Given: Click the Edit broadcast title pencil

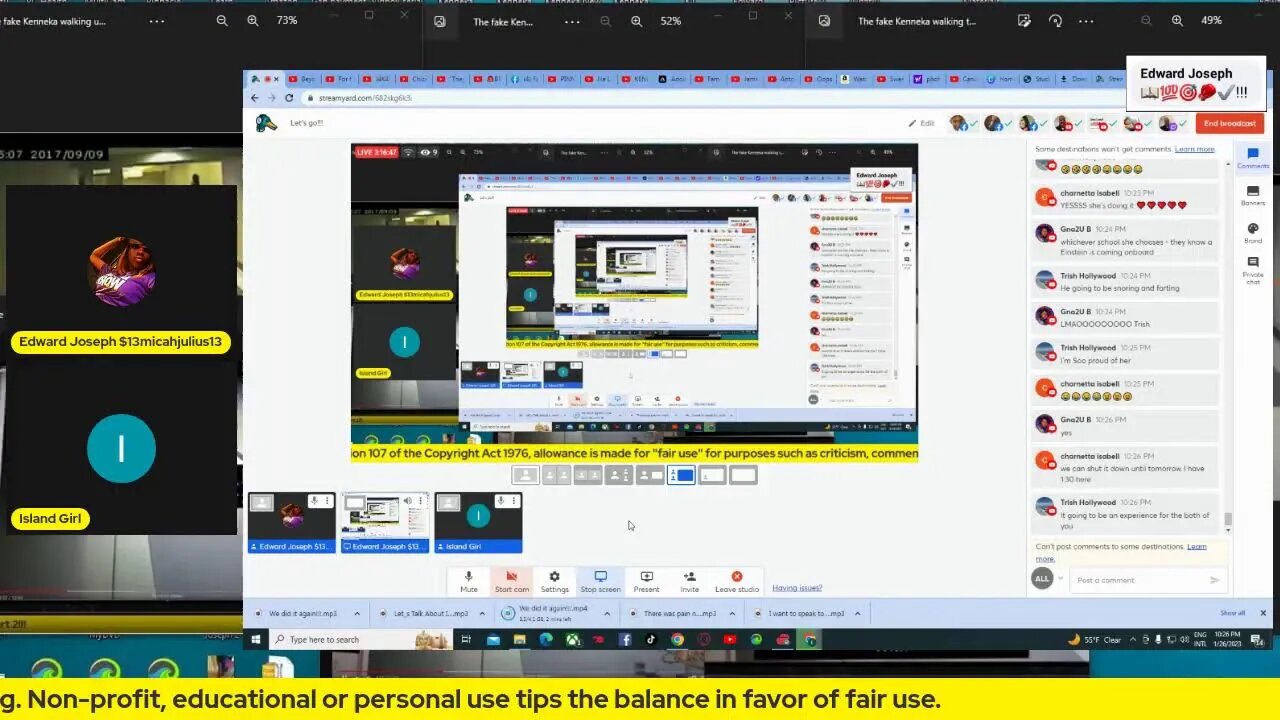Looking at the screenshot, I should click(921, 123).
